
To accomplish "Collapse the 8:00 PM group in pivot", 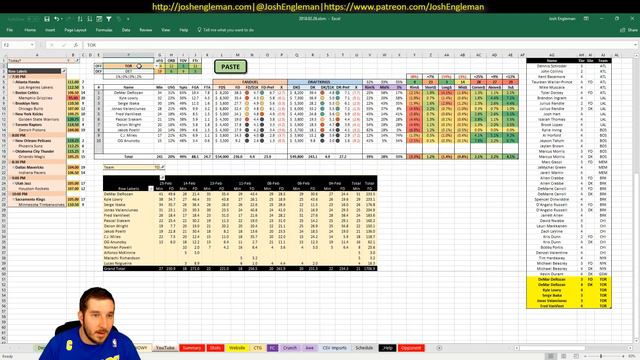I will pyautogui.click(x=9, y=135).
